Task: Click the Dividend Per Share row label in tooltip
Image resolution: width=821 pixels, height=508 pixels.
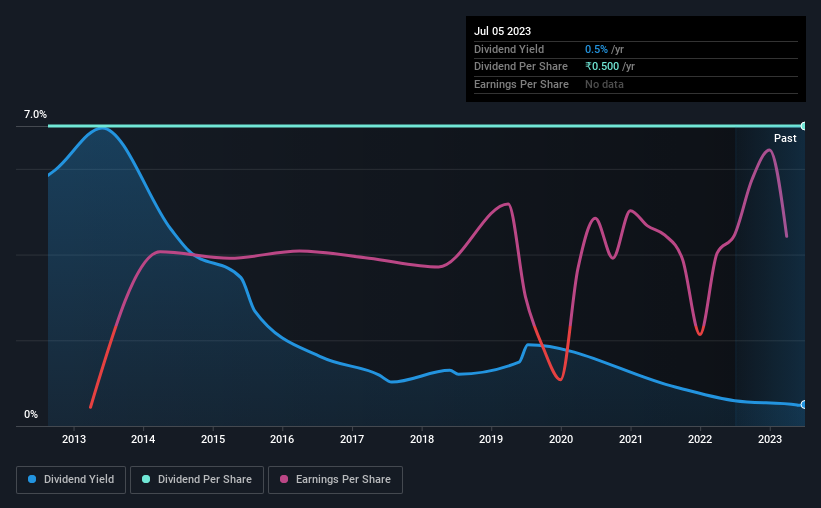Action: point(521,67)
